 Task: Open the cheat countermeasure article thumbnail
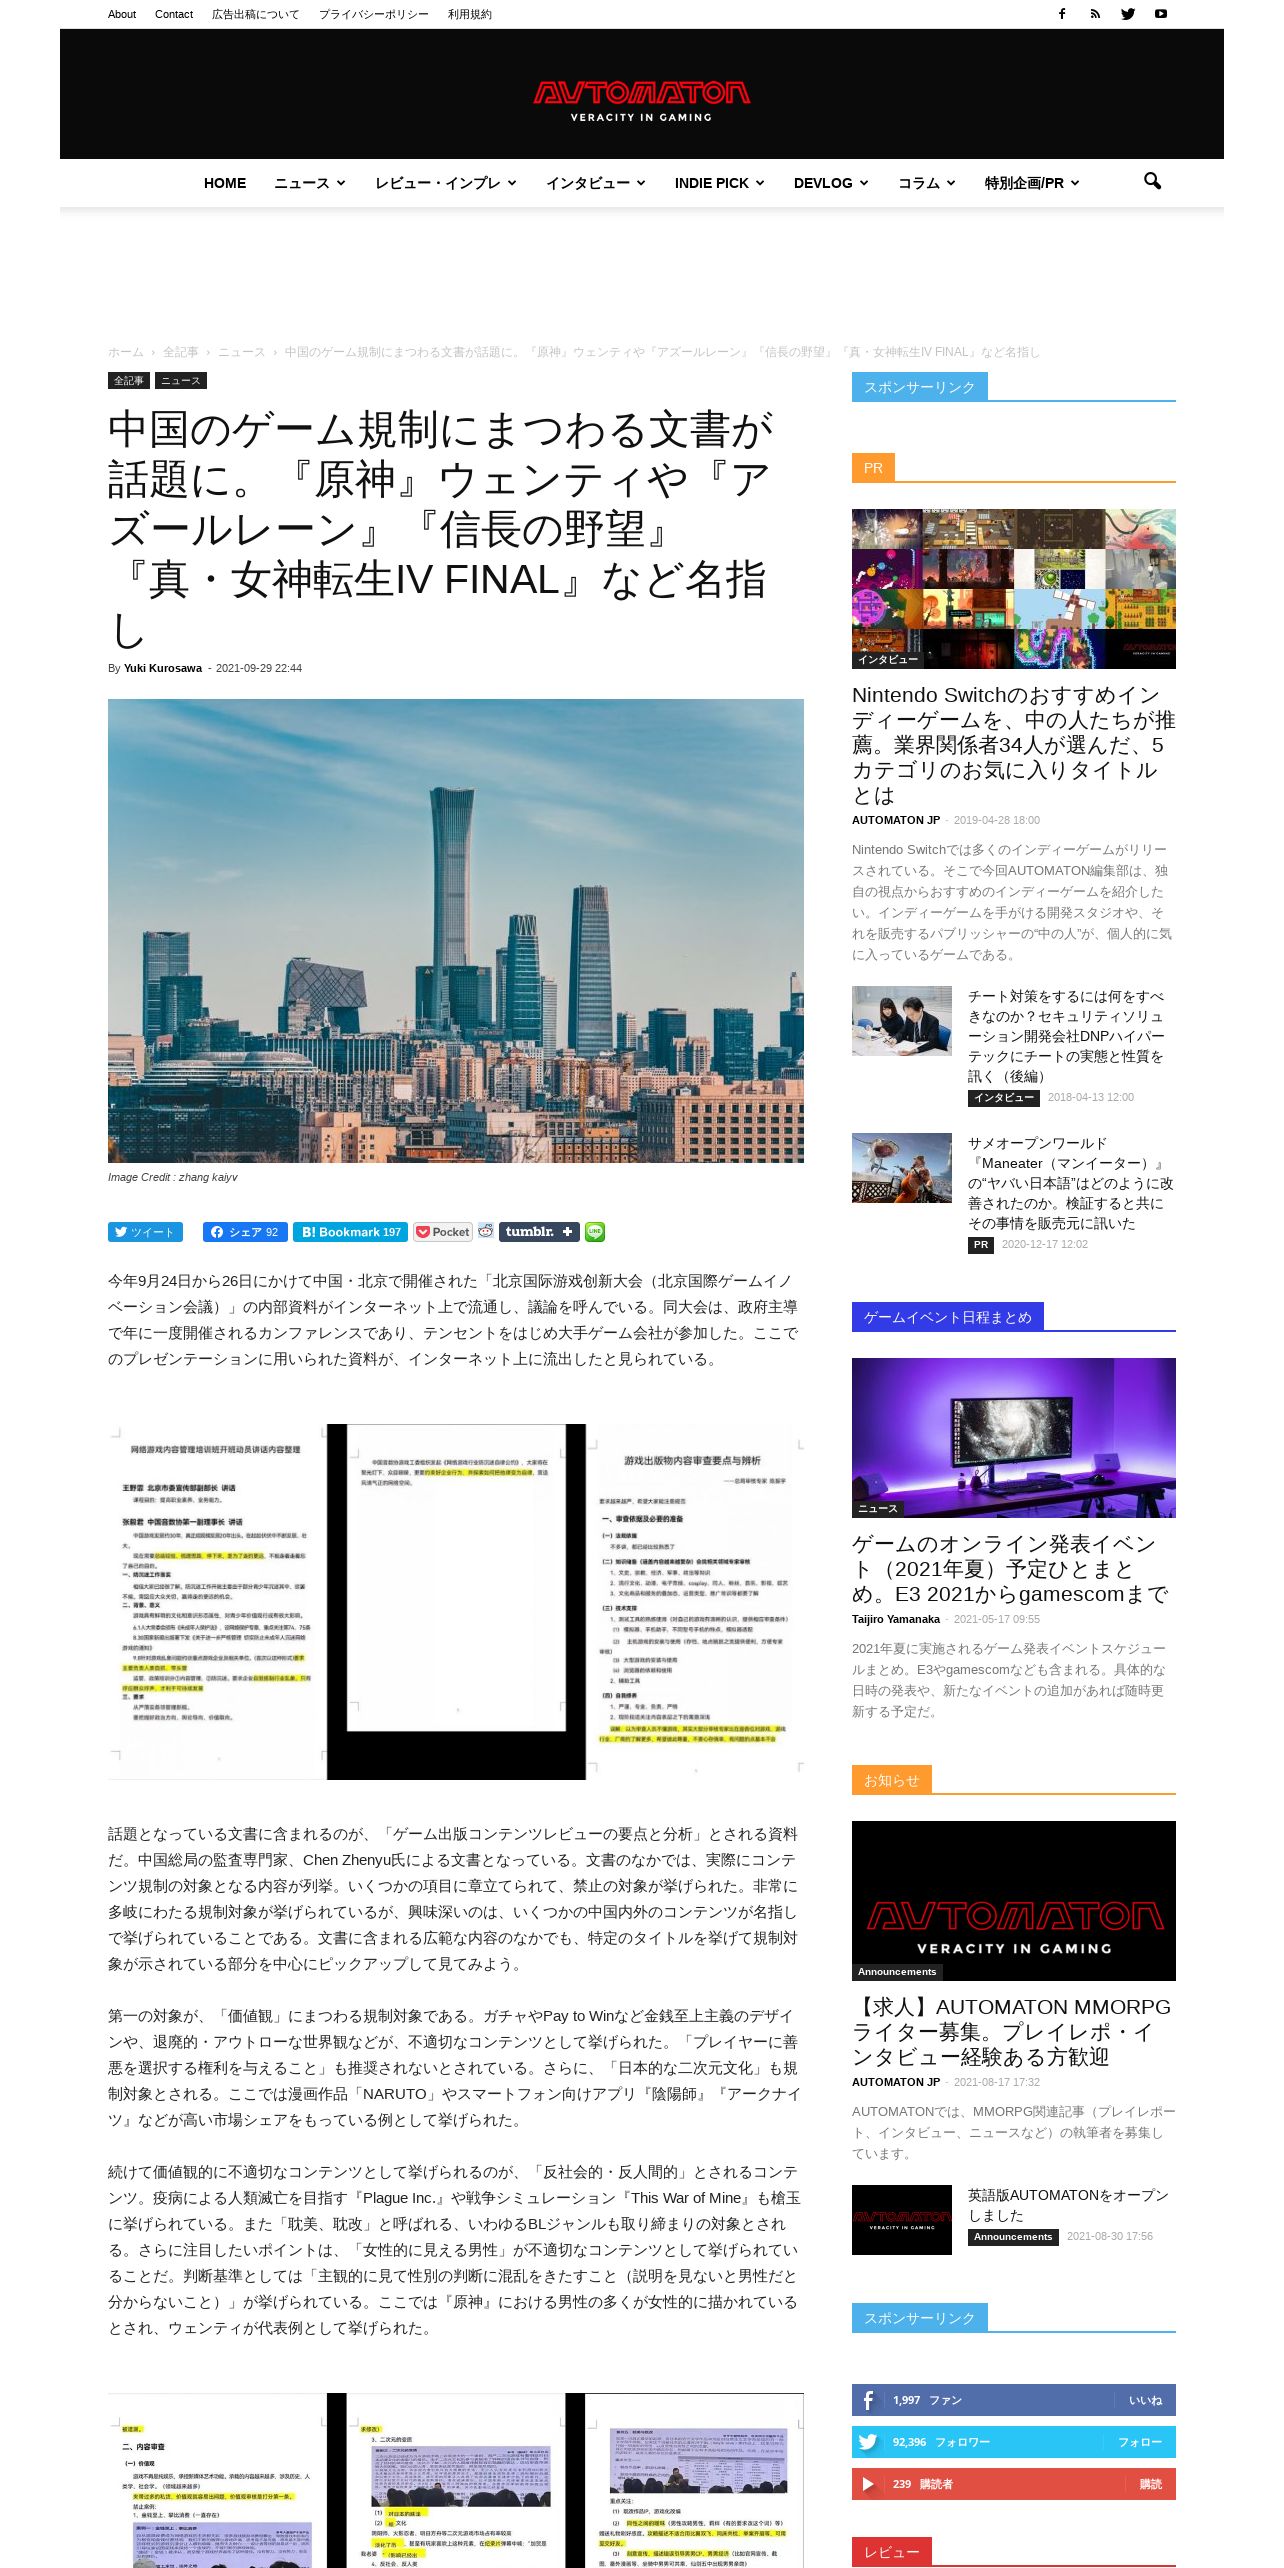pos(902,1021)
